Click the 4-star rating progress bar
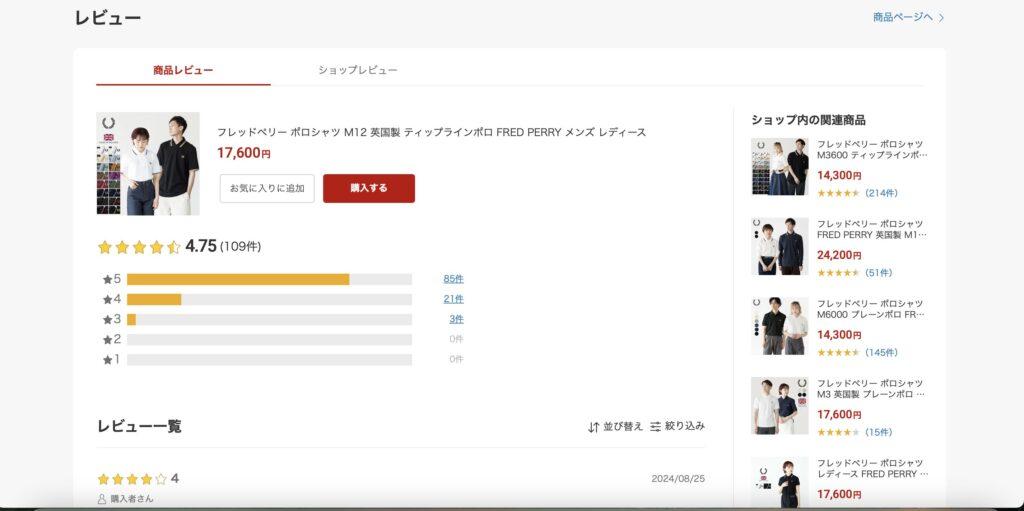1024x511 pixels. (269, 299)
